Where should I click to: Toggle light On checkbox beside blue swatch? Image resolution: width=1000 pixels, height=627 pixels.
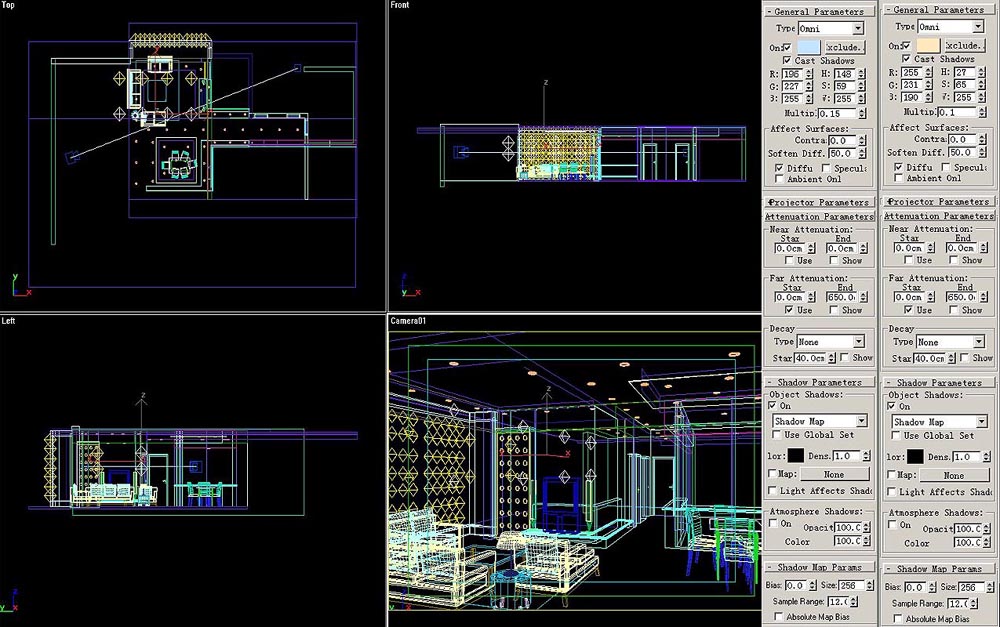click(787, 47)
